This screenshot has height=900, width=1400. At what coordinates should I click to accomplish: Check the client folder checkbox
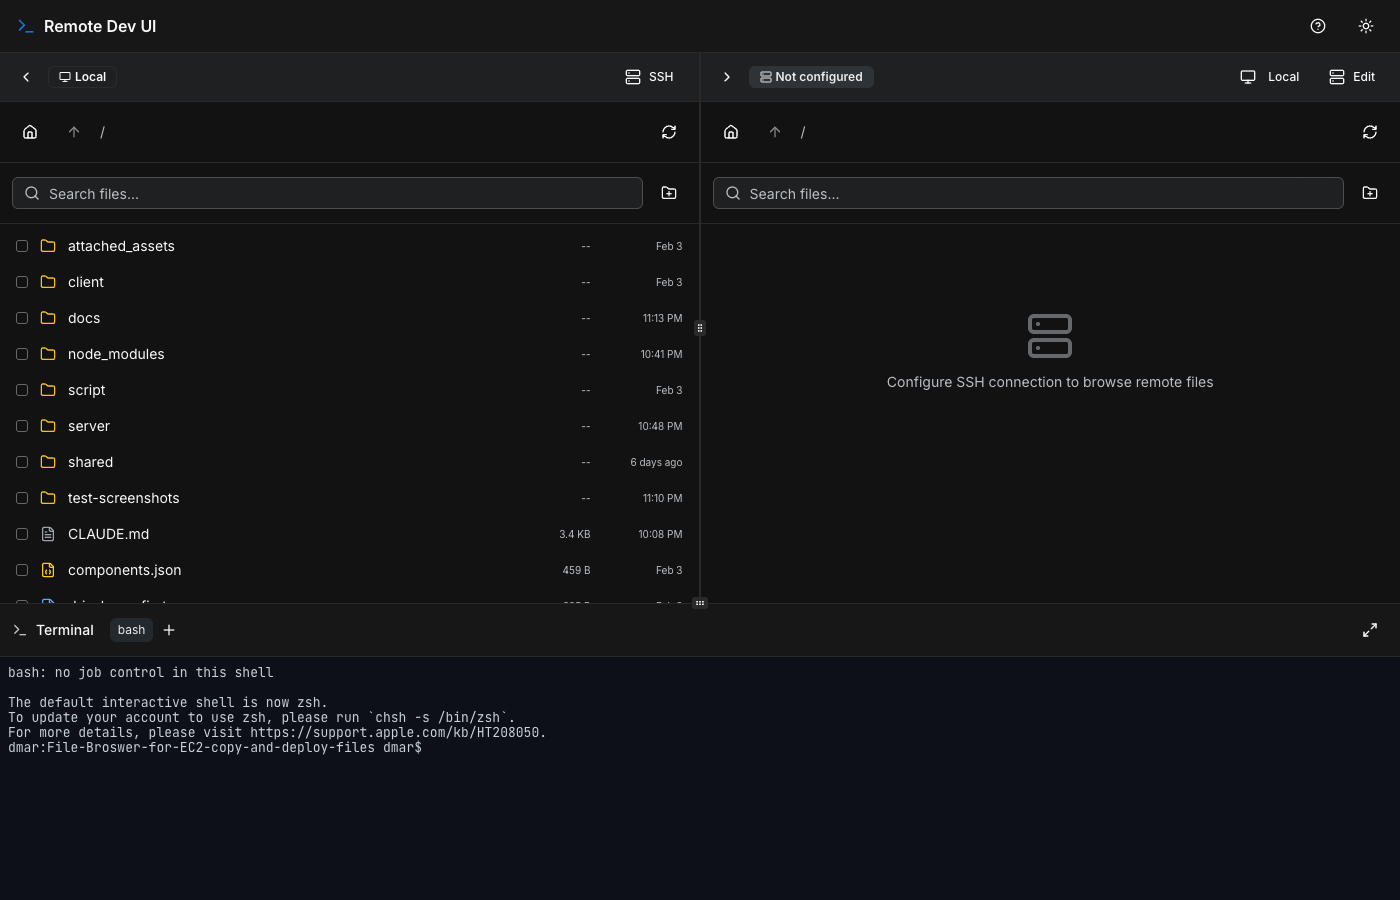click(22, 282)
